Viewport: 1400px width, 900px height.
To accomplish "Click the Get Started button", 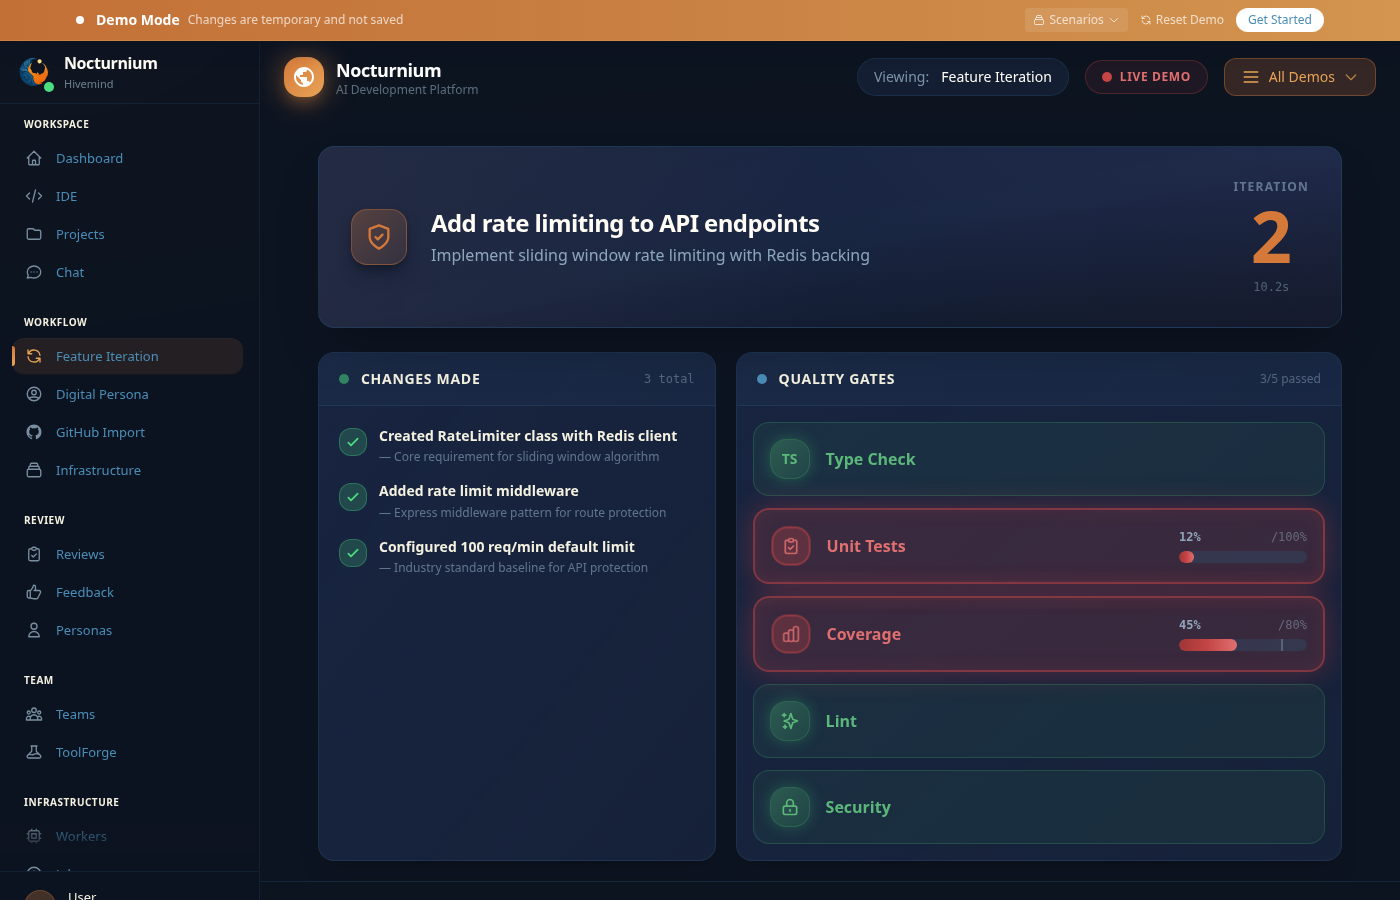I will point(1279,20).
